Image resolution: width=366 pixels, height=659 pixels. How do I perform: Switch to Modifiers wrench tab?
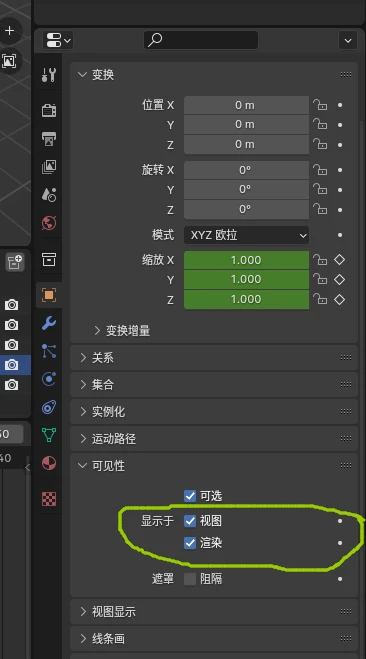[x=49, y=323]
